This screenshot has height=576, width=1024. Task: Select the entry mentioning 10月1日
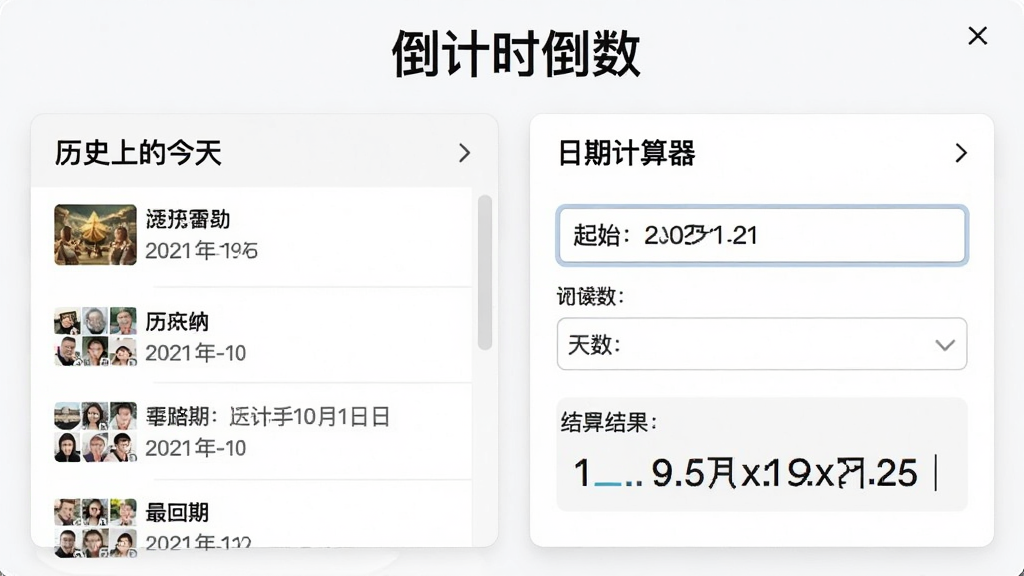click(267, 417)
